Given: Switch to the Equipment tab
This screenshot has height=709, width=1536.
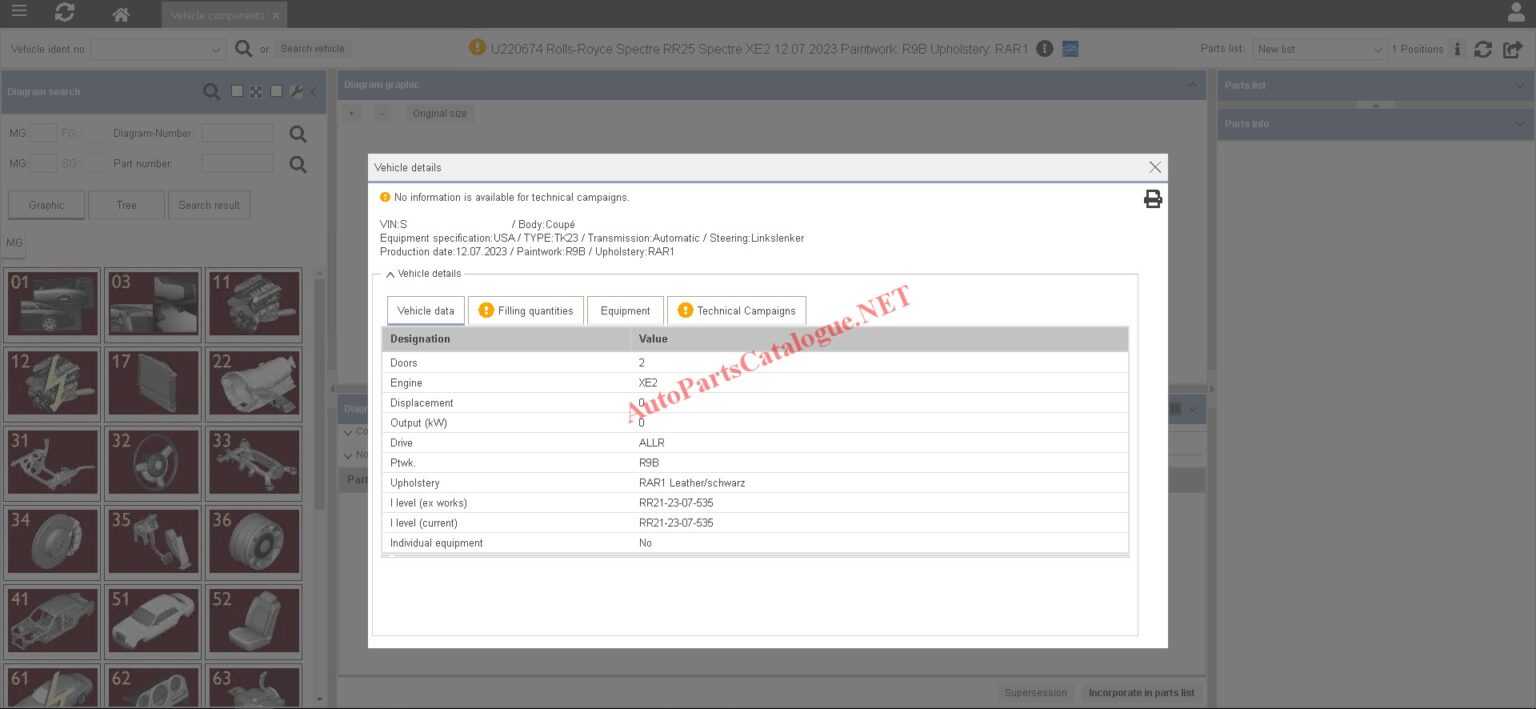Looking at the screenshot, I should point(624,310).
